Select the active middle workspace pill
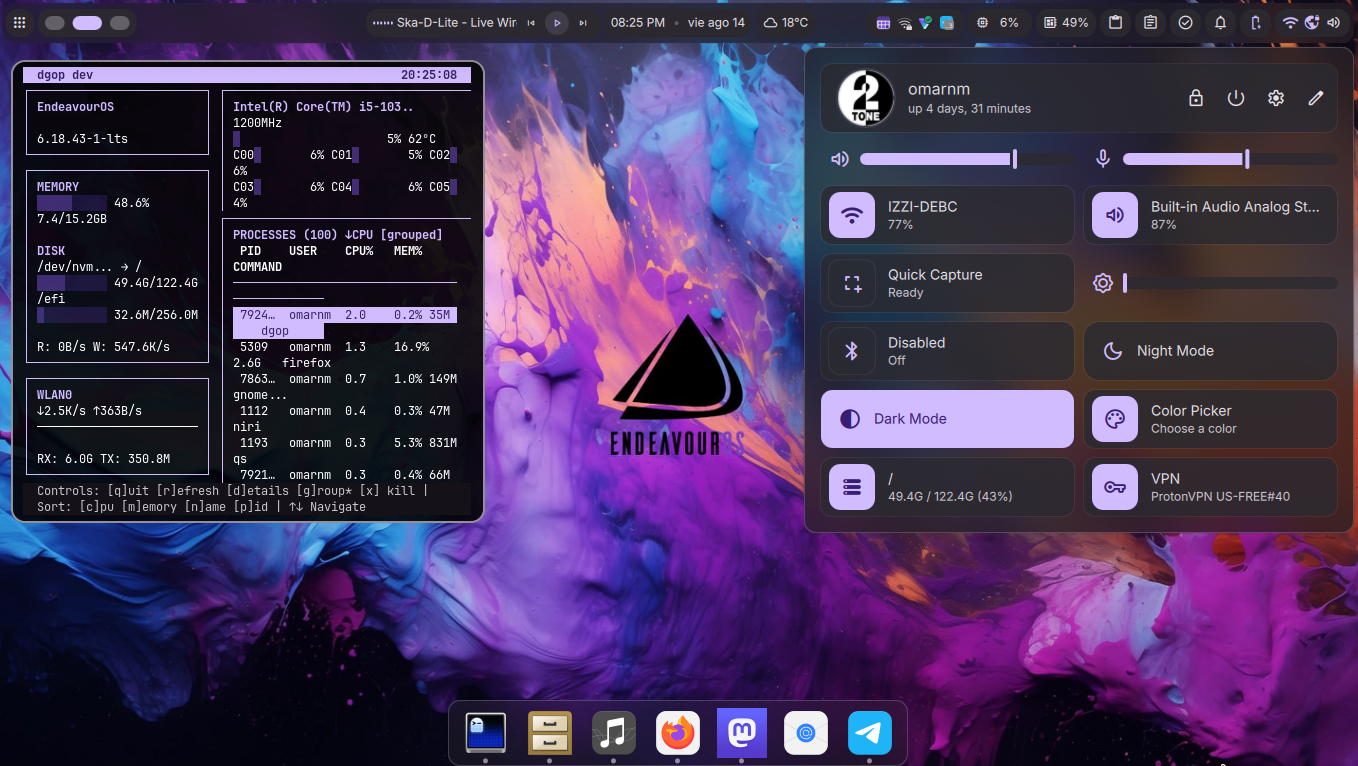 coord(87,22)
